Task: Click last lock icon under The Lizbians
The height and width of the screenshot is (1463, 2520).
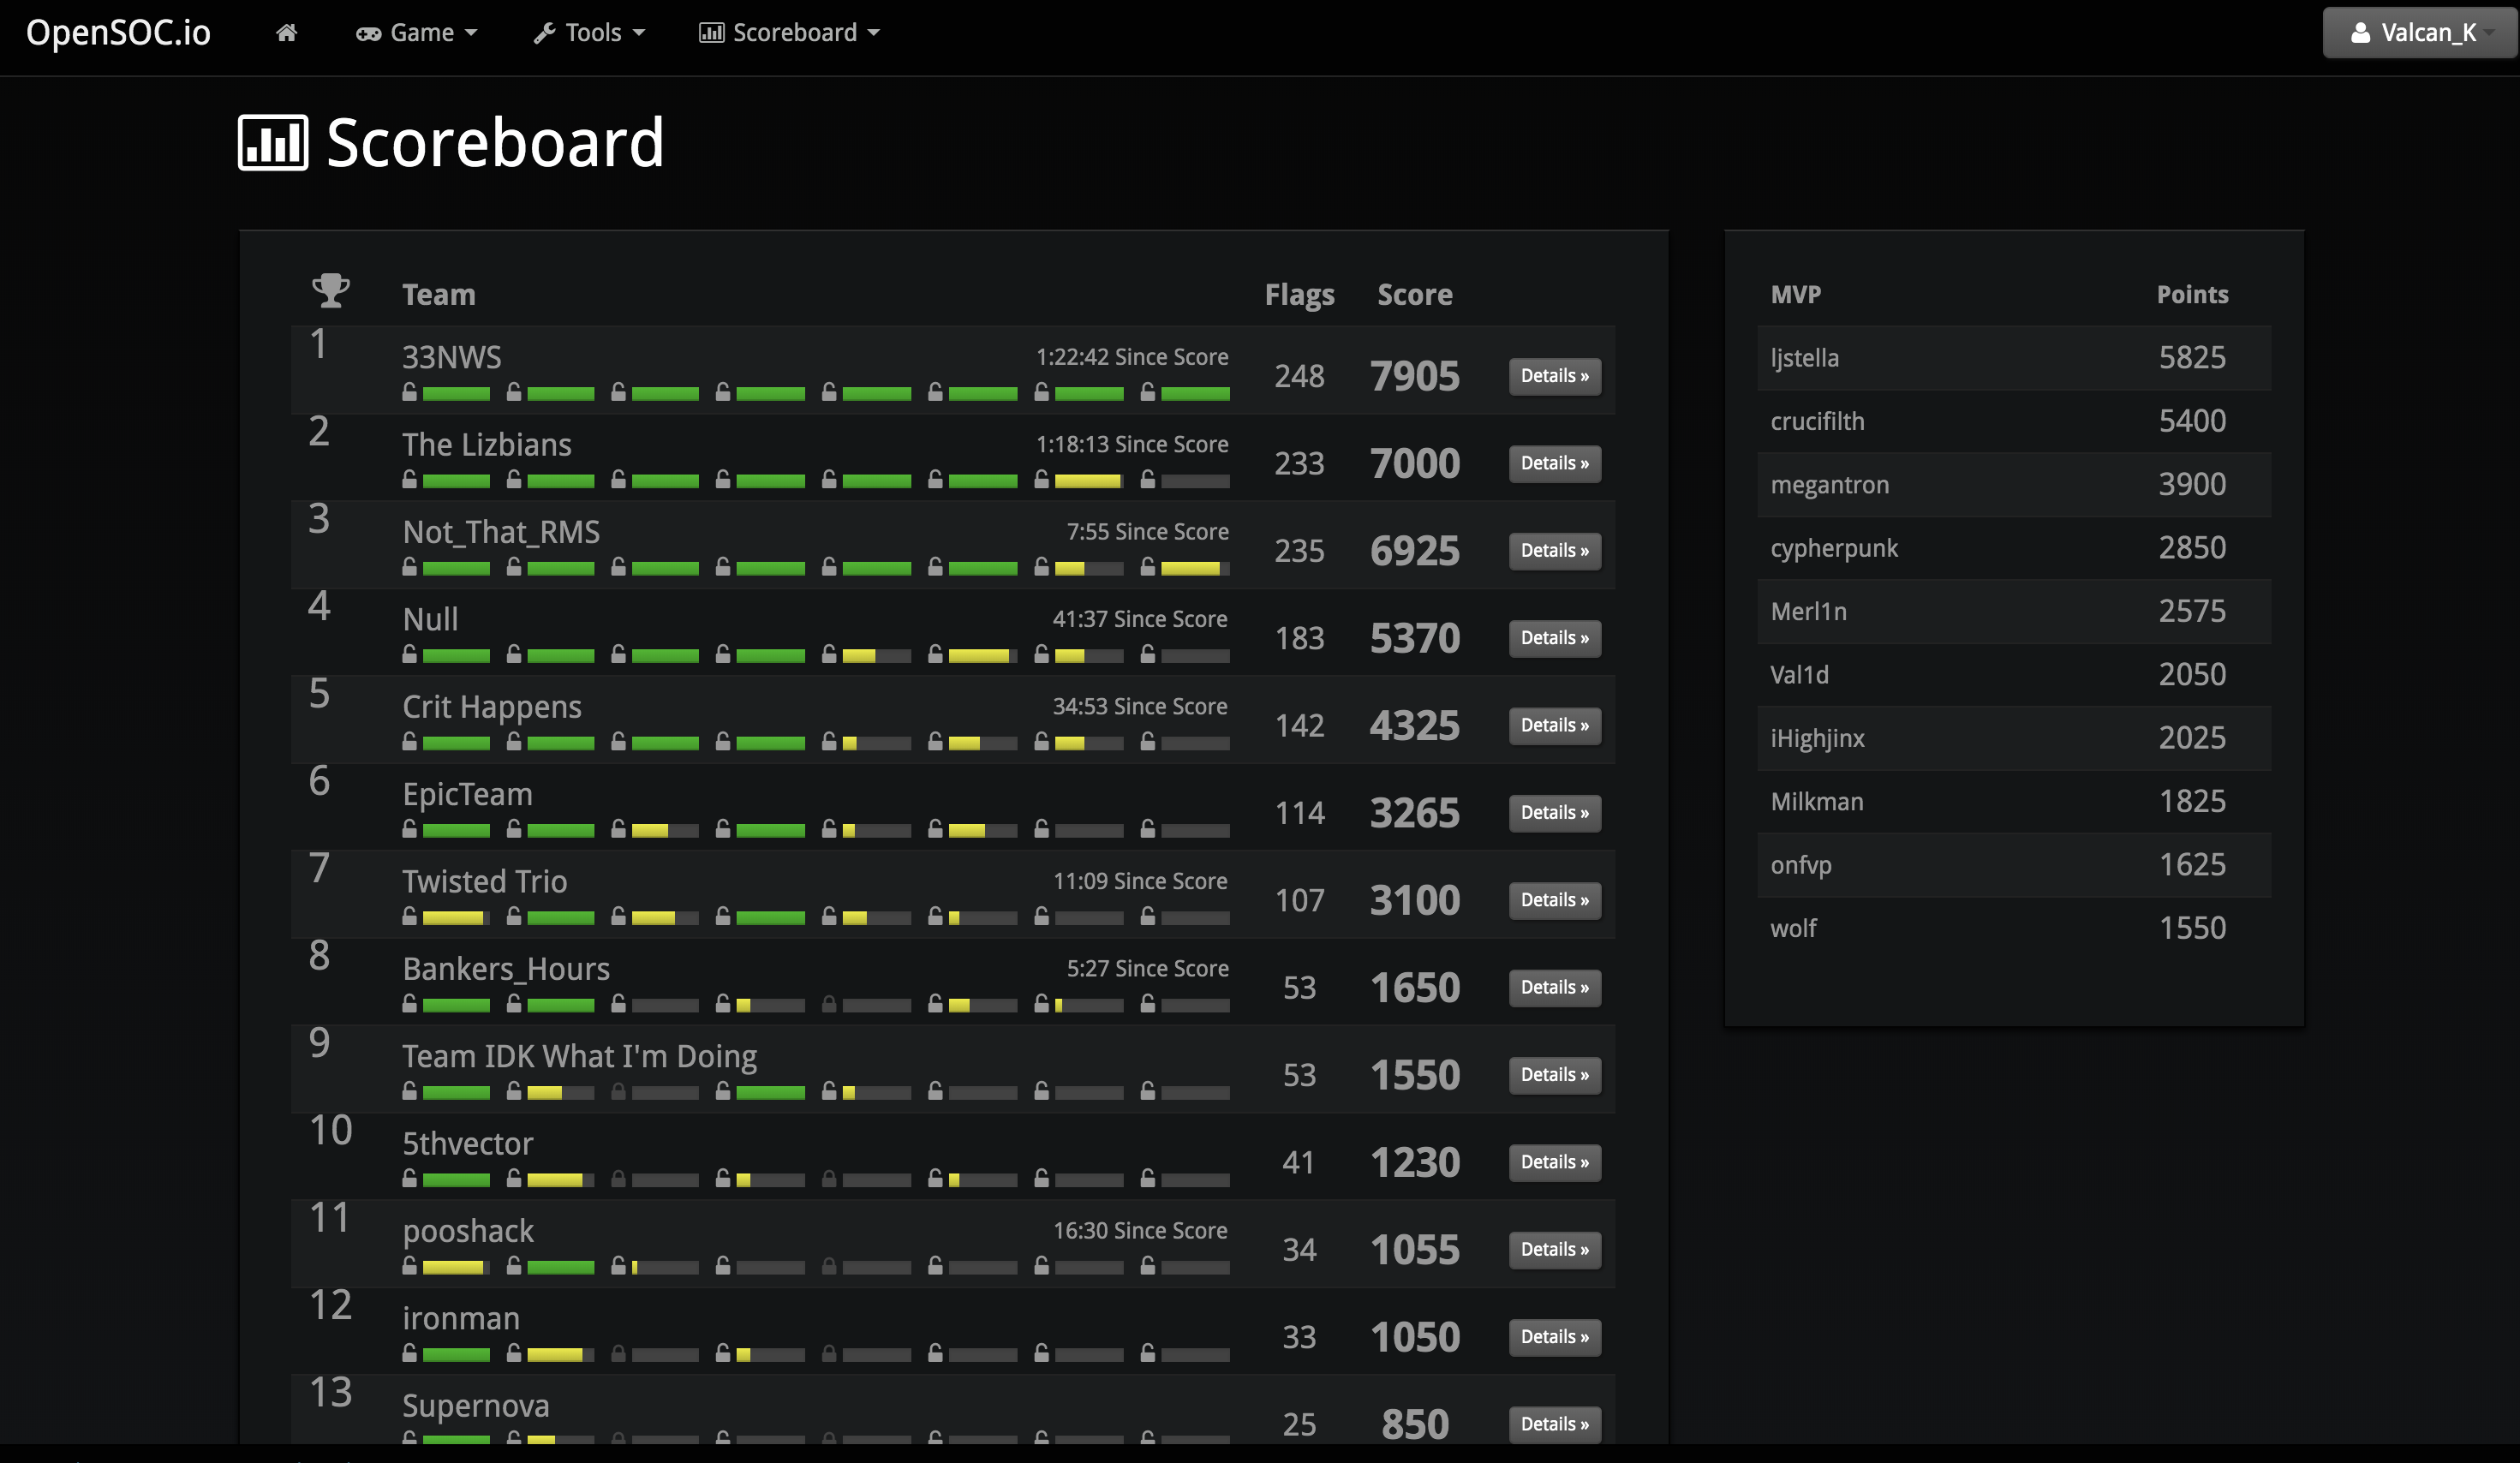Action: 1147,480
